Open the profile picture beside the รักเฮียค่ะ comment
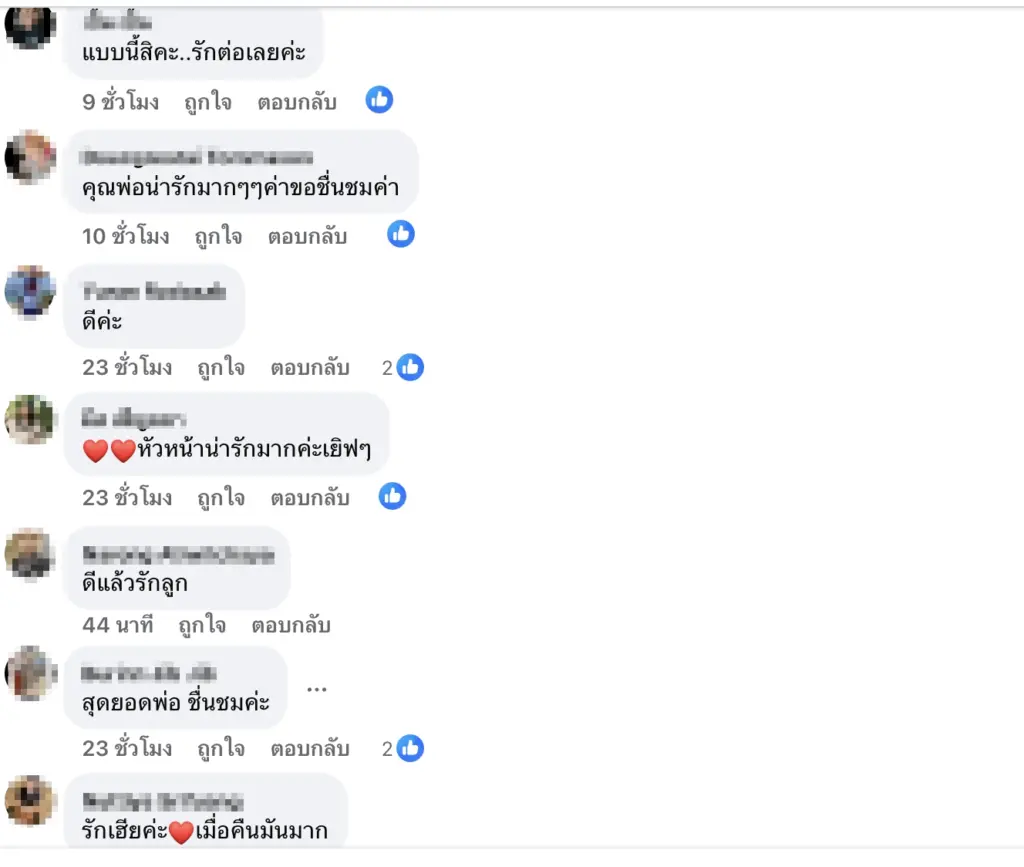1024x867 pixels. [30, 800]
